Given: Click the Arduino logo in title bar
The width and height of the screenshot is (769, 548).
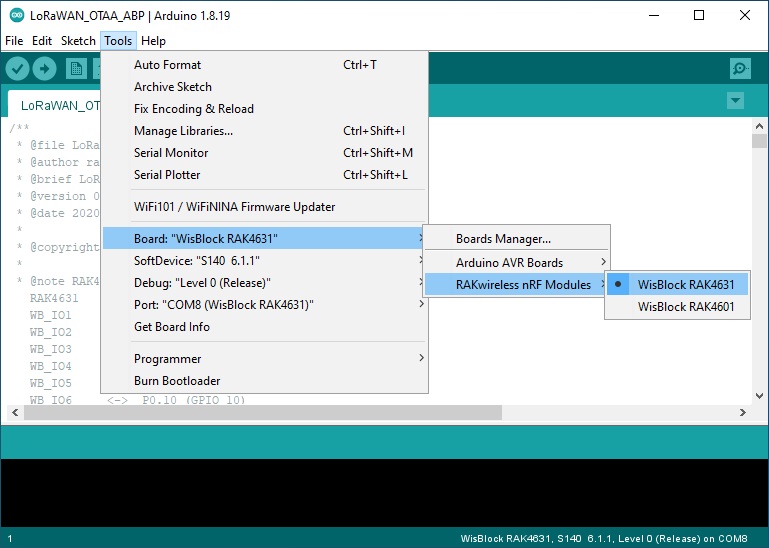Looking at the screenshot, I should [x=17, y=15].
